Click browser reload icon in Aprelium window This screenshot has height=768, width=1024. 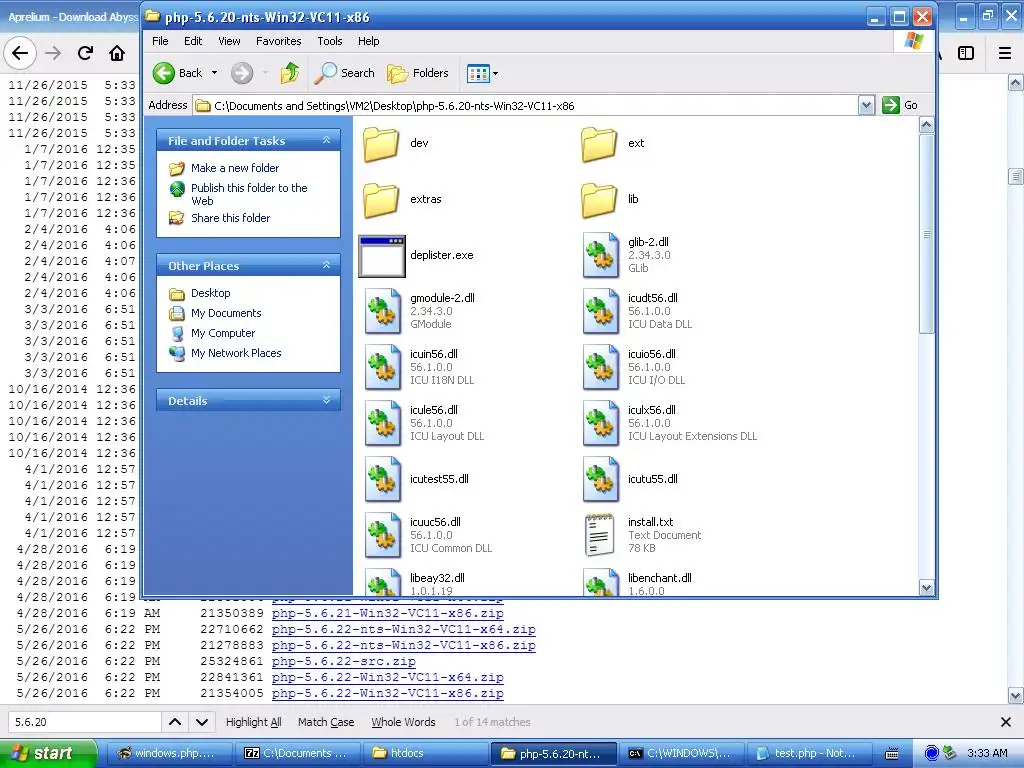85,53
